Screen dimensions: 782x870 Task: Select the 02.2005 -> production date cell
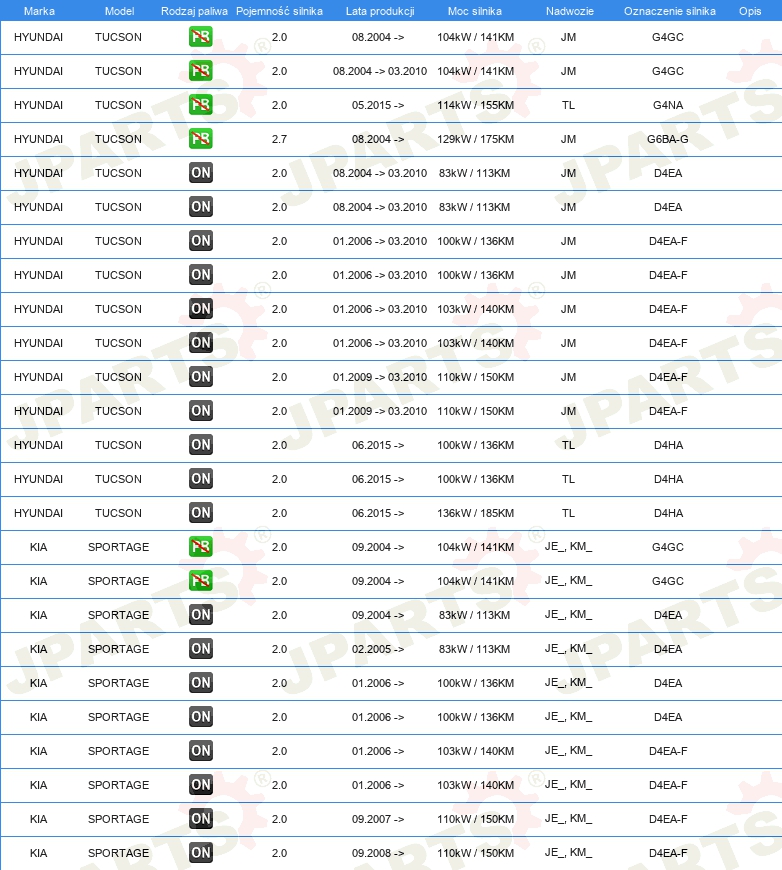(x=378, y=649)
